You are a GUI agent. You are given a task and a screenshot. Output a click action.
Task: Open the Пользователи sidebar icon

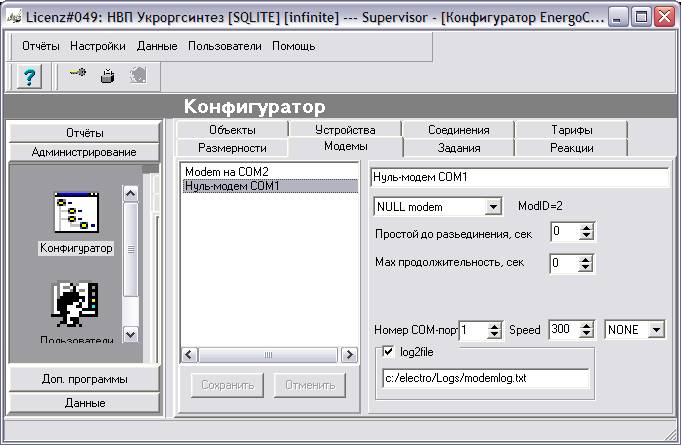(x=76, y=308)
